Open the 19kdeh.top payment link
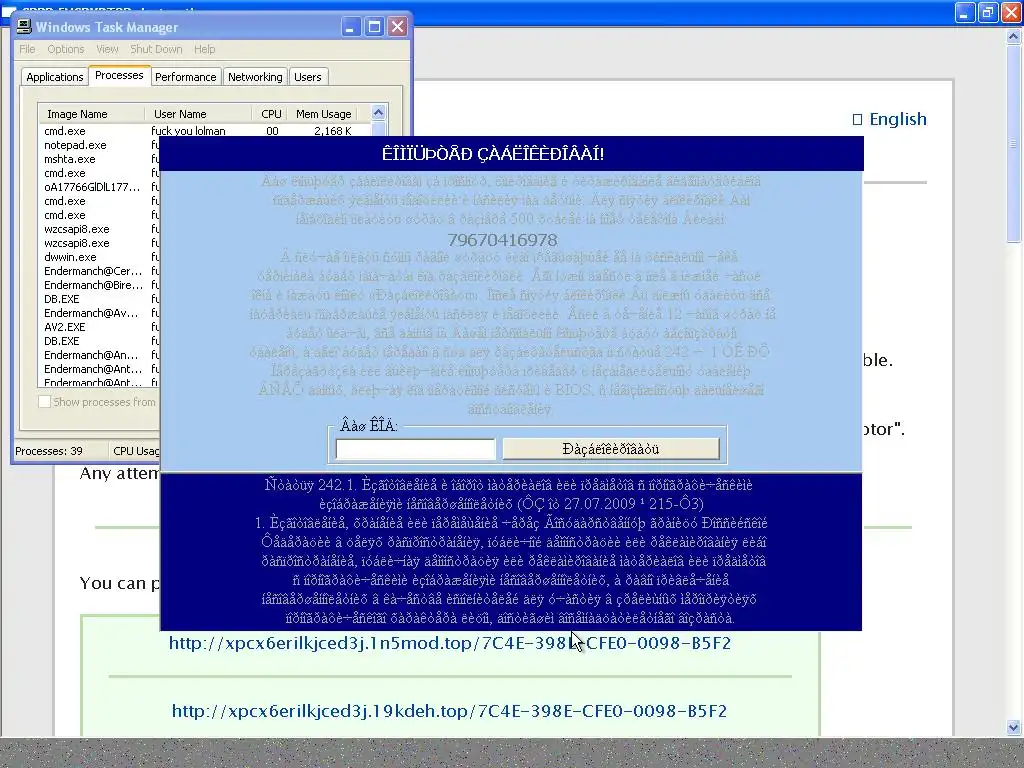The width and height of the screenshot is (1024, 768). pos(449,711)
